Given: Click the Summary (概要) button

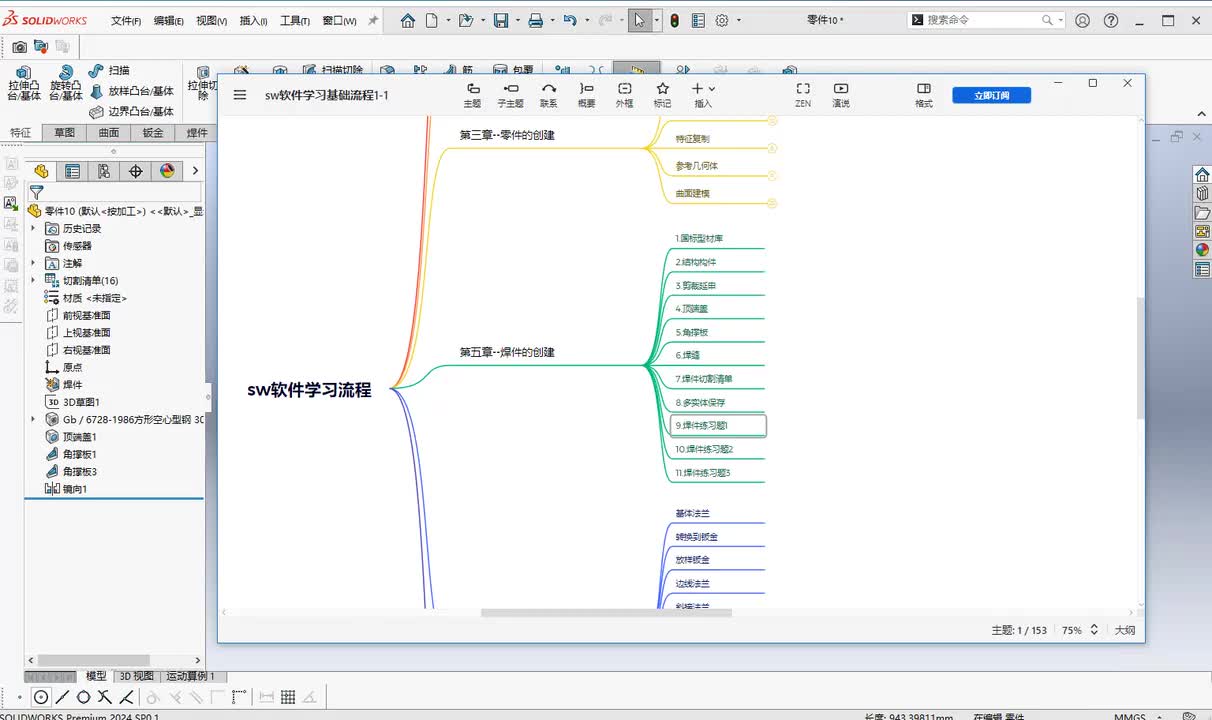Looking at the screenshot, I should (x=587, y=95).
